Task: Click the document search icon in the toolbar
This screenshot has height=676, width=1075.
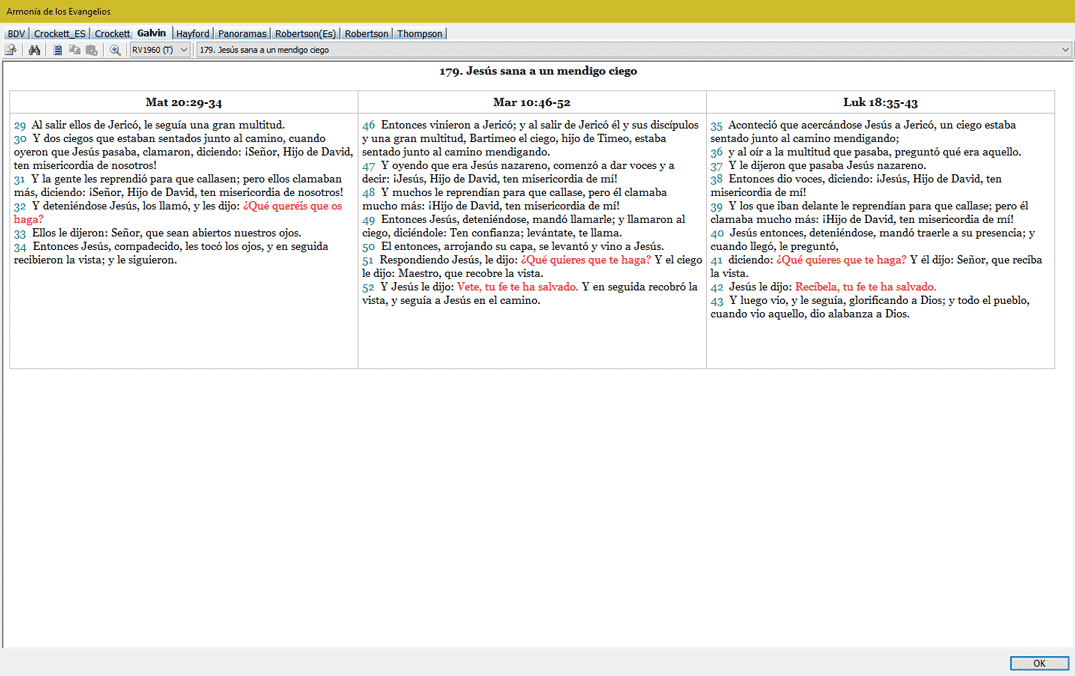Action: click(11, 50)
